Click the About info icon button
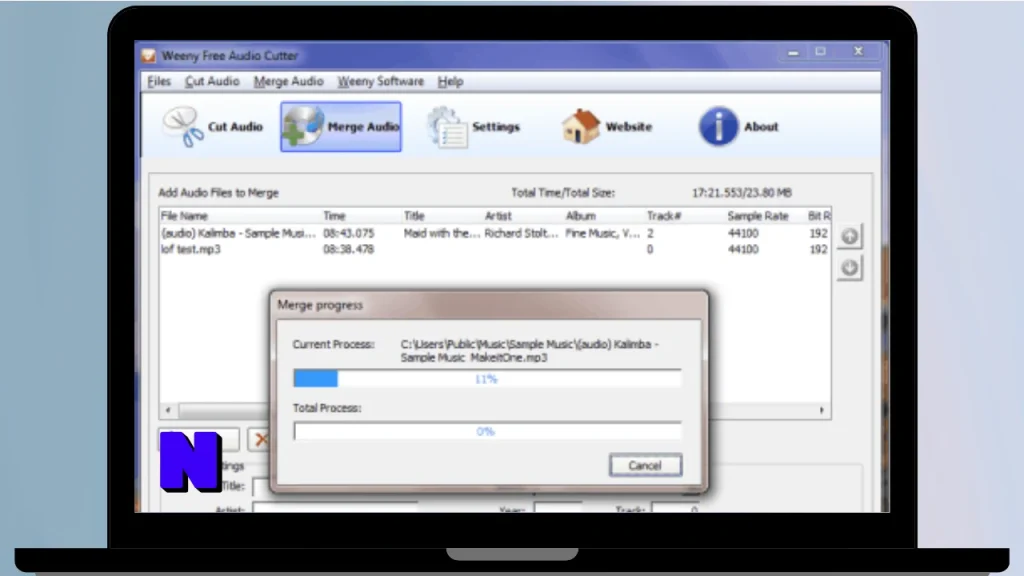 point(739,127)
